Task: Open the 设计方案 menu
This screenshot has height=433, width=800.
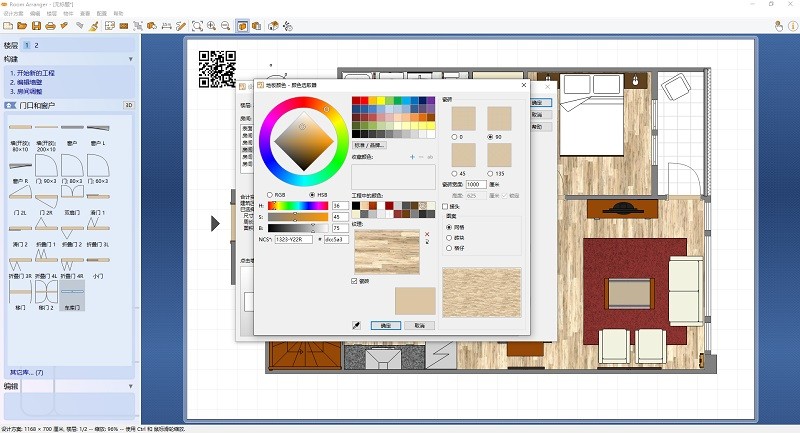Action: coord(14,13)
